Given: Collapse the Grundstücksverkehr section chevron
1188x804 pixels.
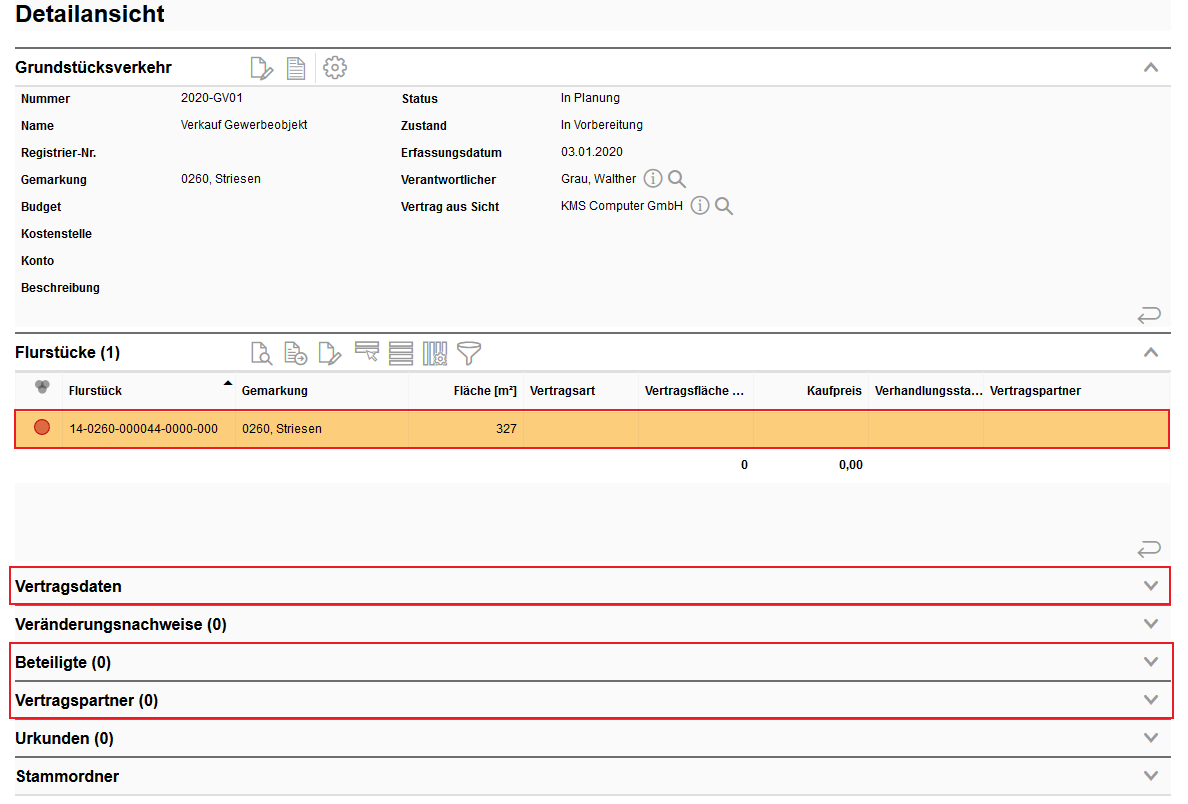Looking at the screenshot, I should (x=1151, y=68).
